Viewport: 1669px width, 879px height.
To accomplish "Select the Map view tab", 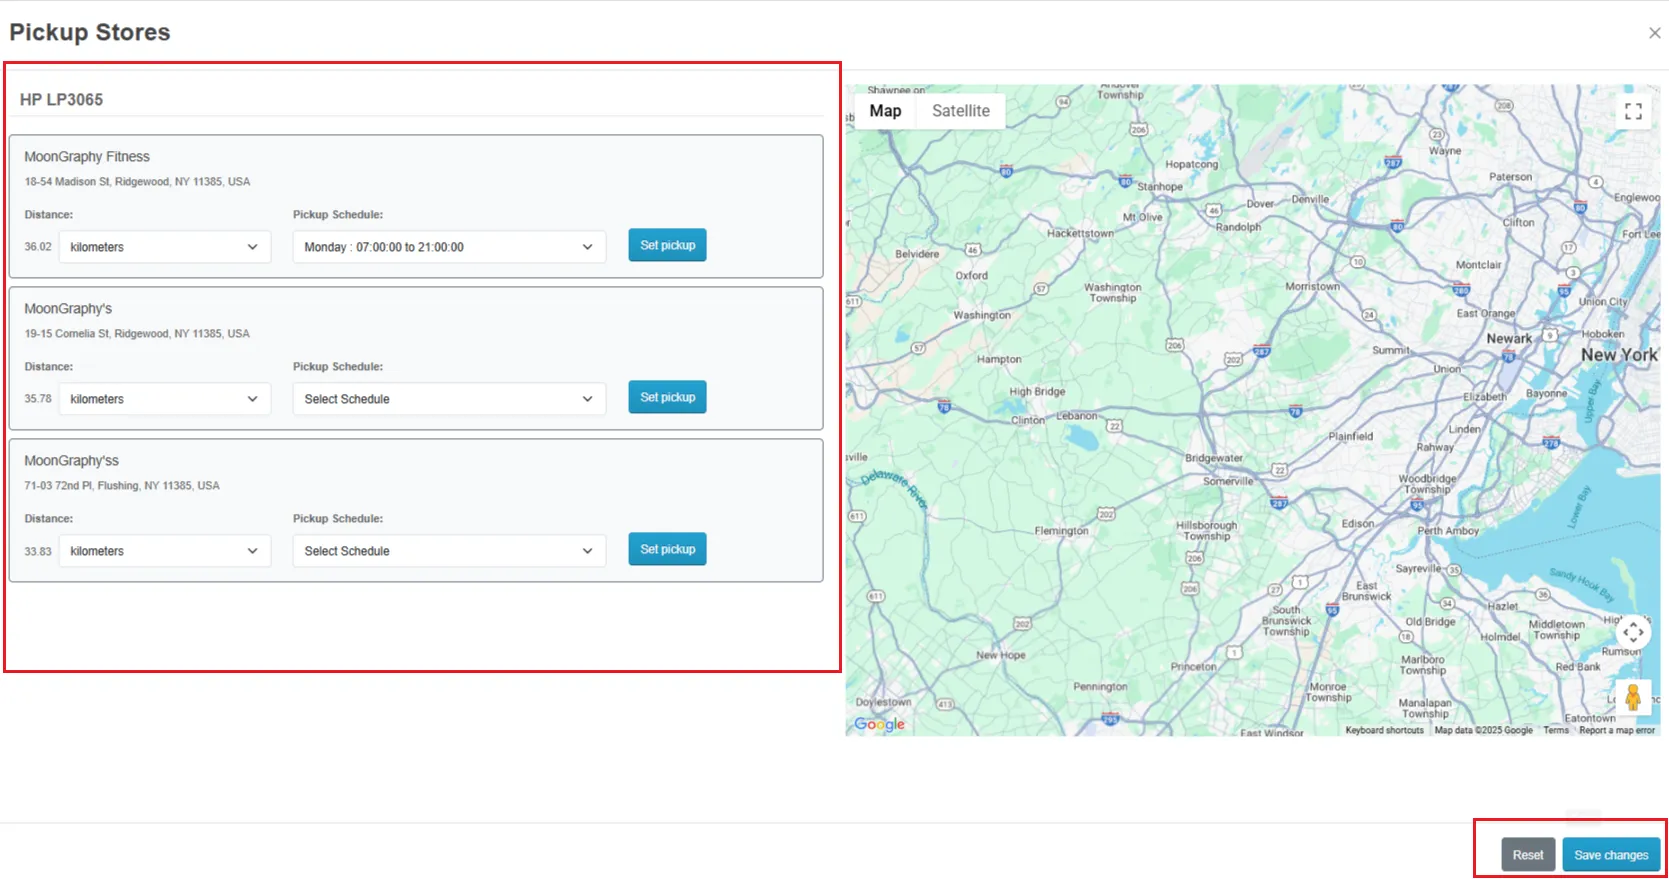I will [x=885, y=111].
